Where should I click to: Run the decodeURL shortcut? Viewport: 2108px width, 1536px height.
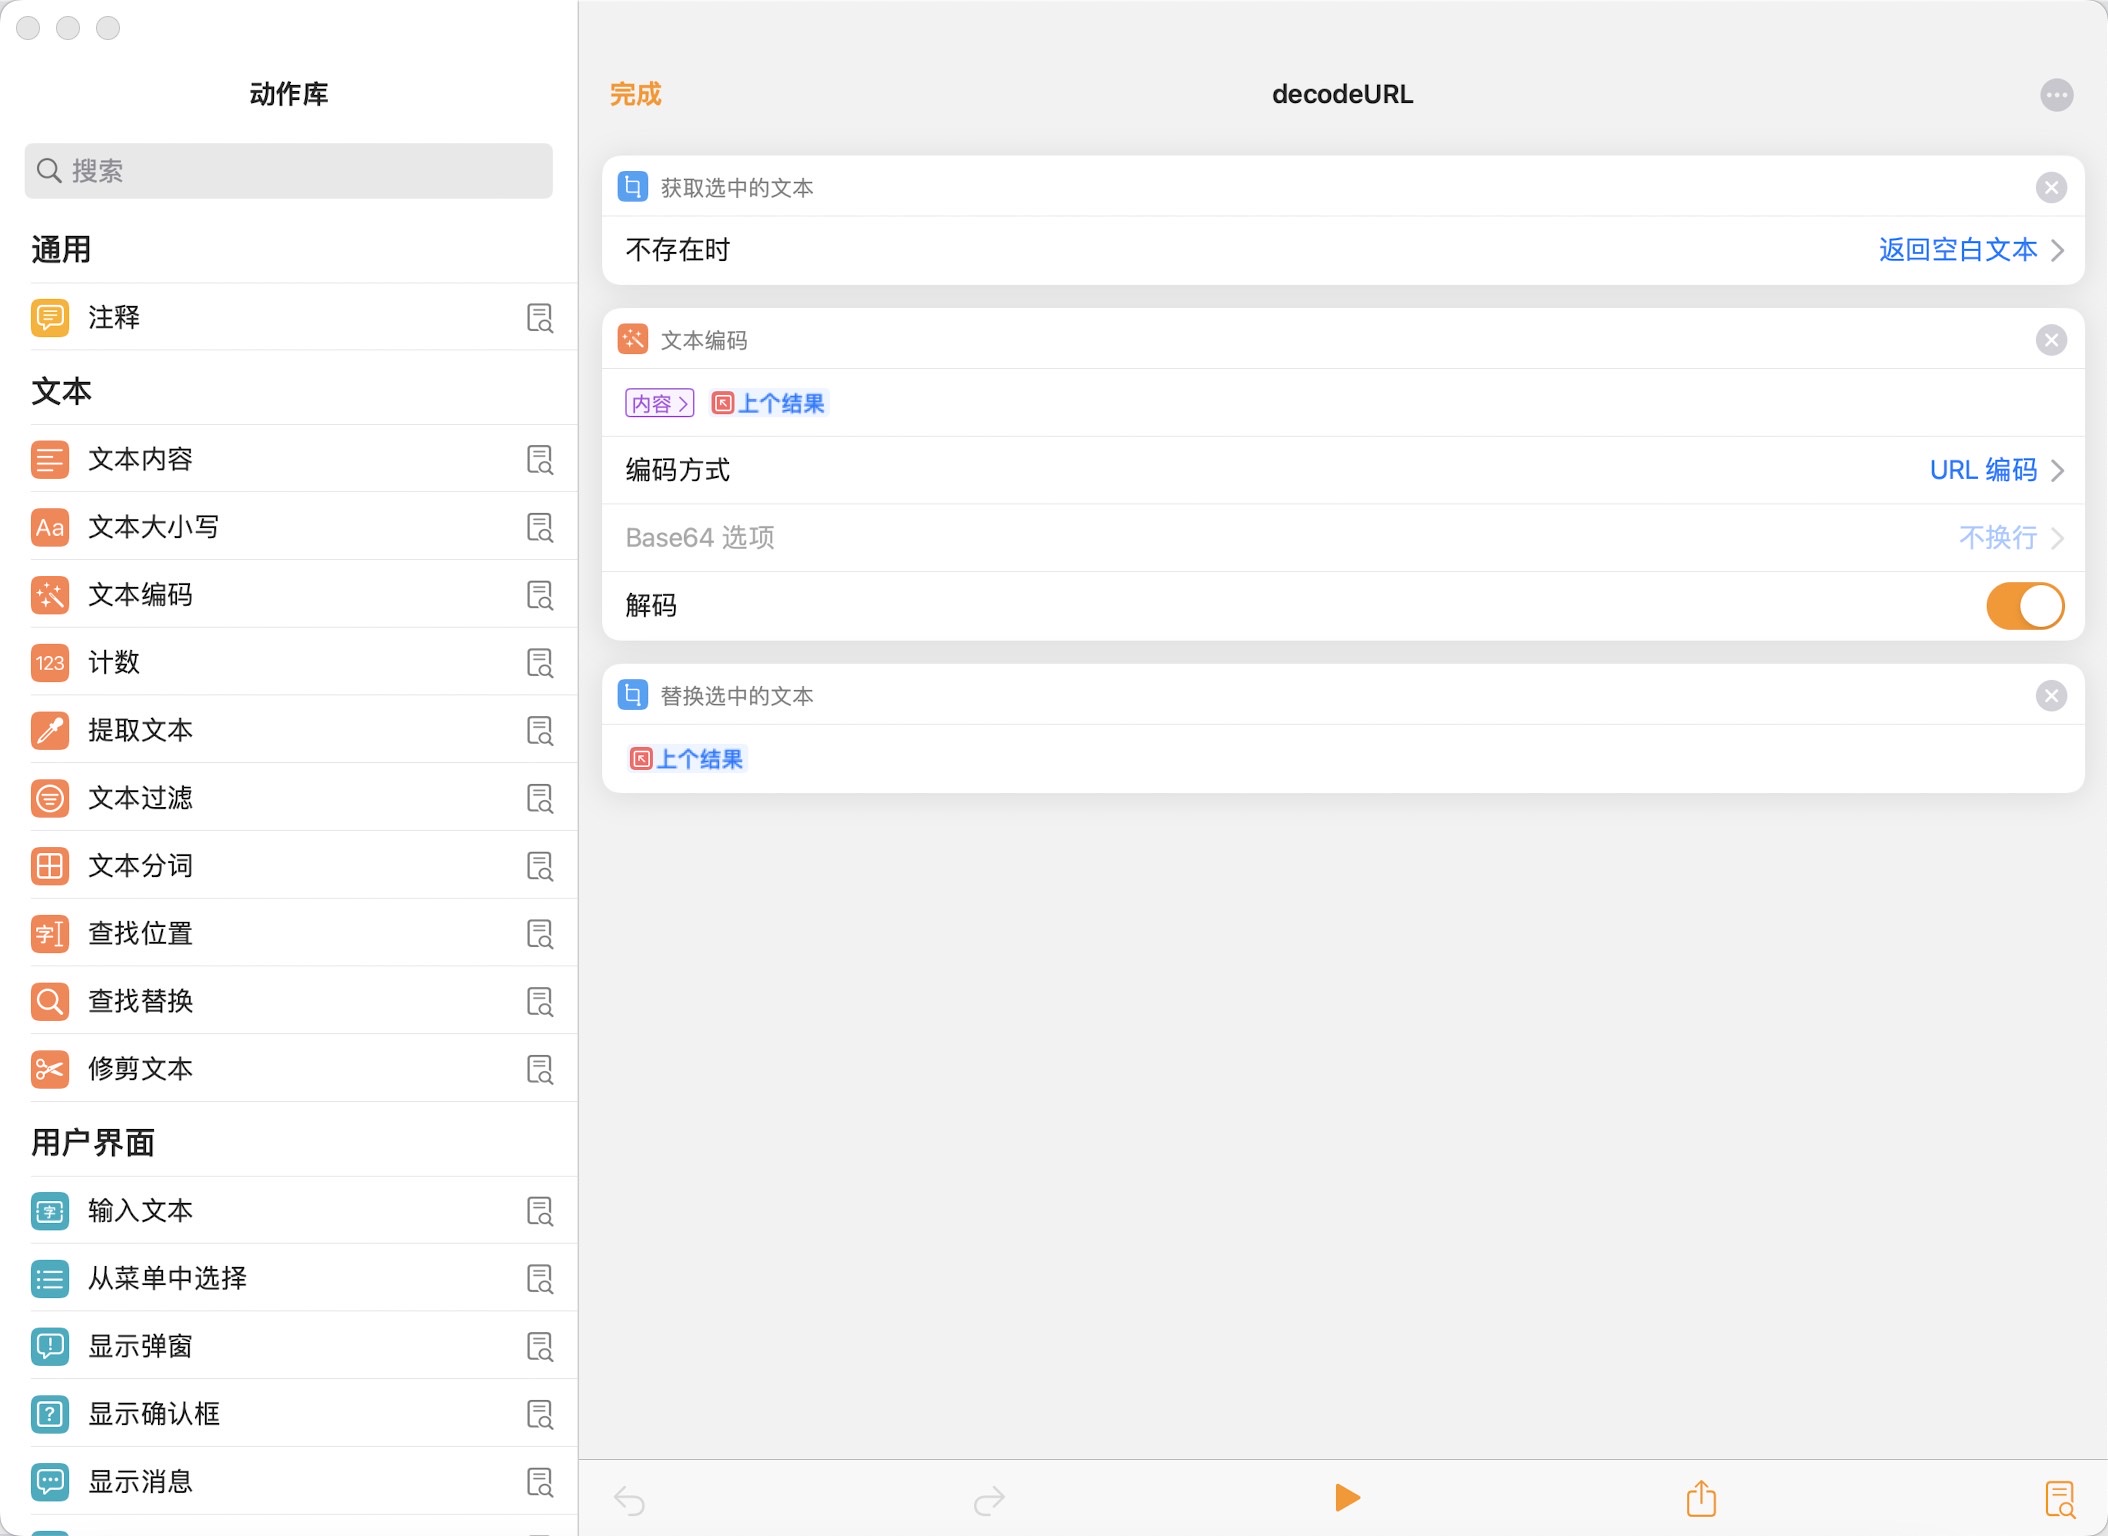coord(1347,1498)
